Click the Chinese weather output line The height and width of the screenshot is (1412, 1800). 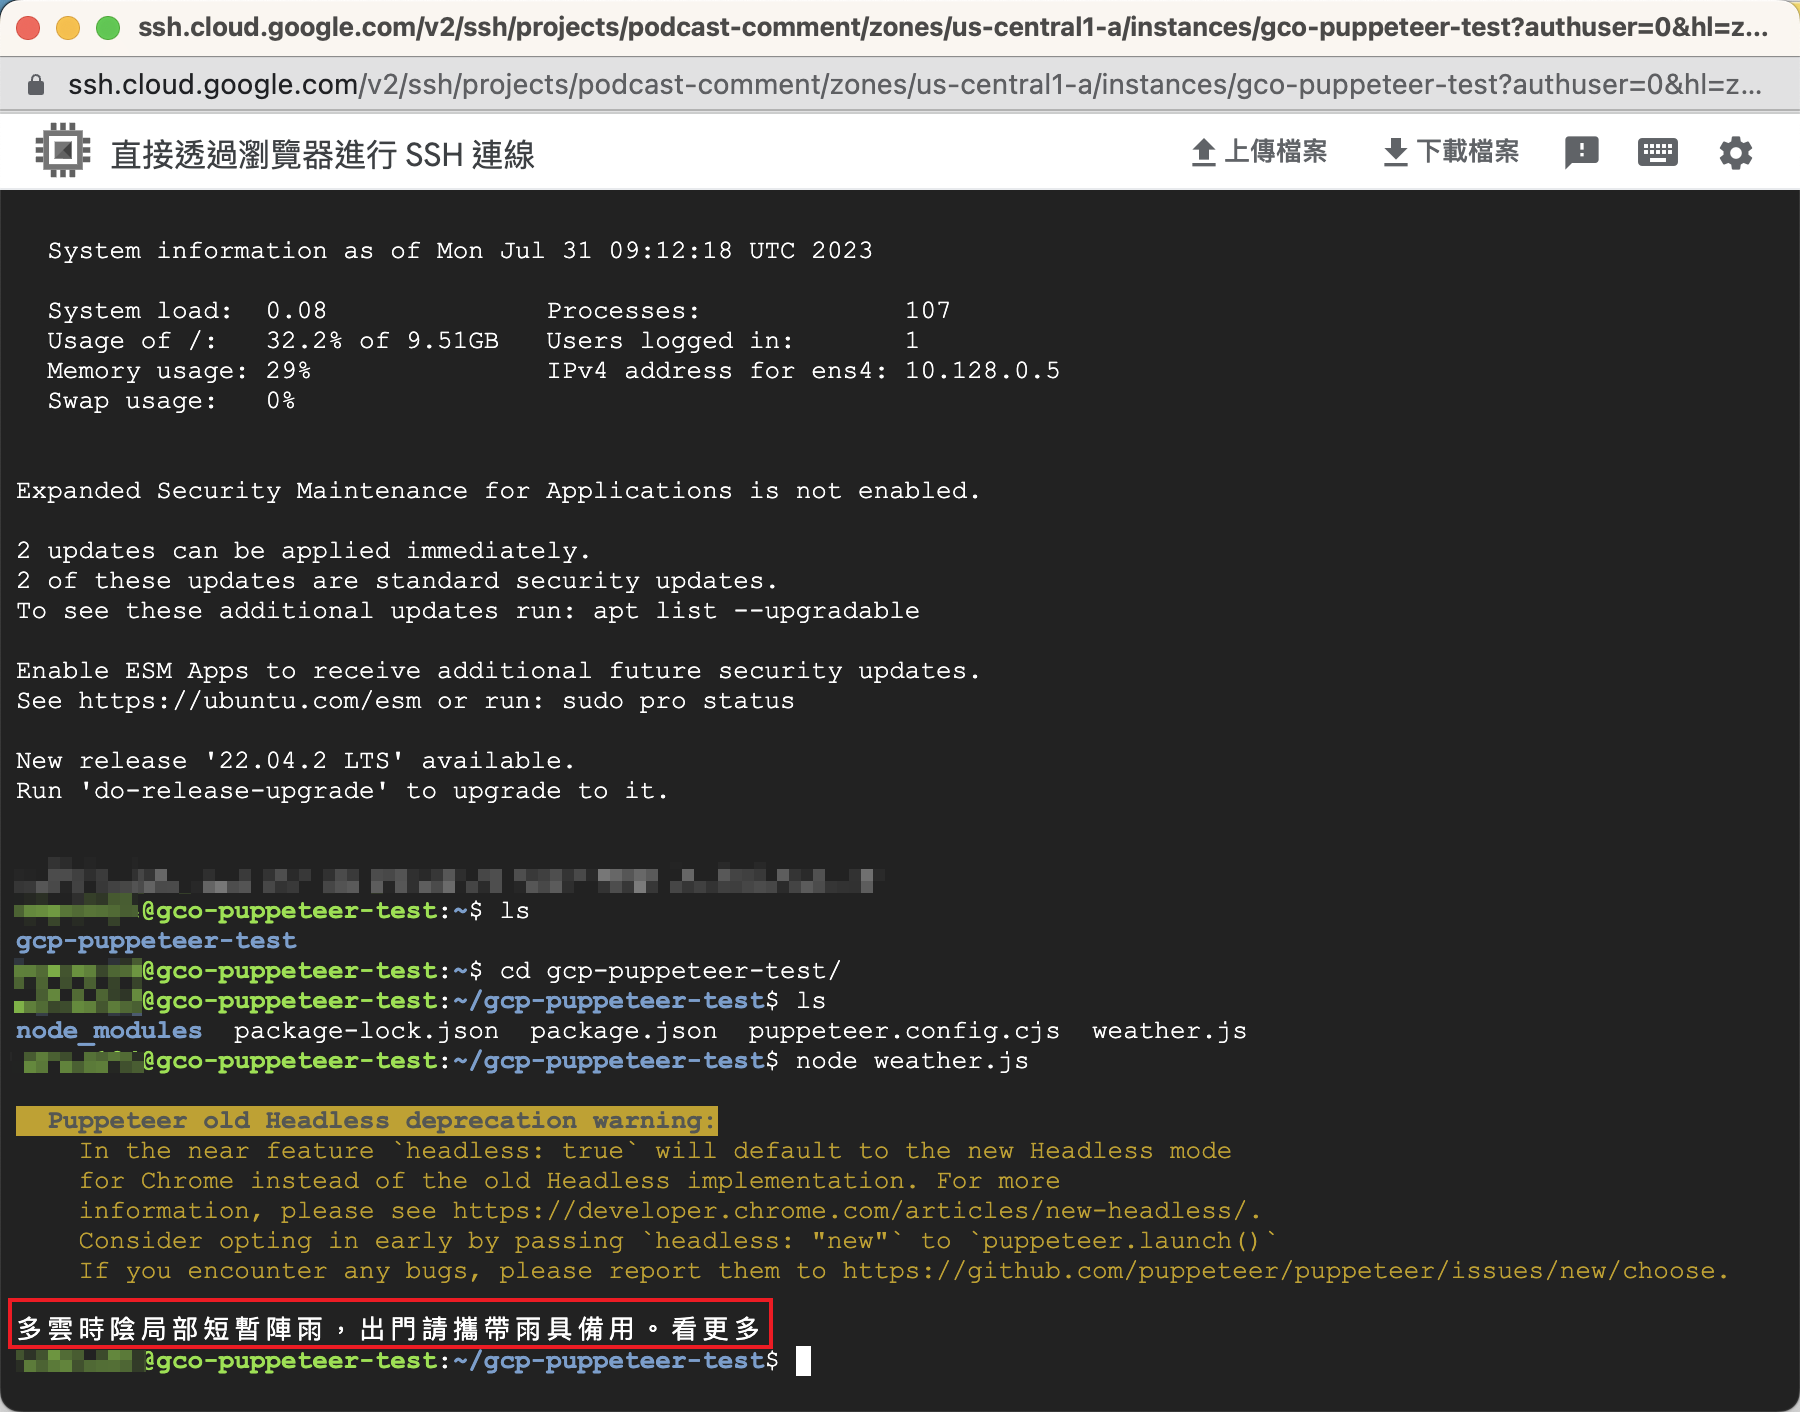pyautogui.click(x=390, y=1329)
